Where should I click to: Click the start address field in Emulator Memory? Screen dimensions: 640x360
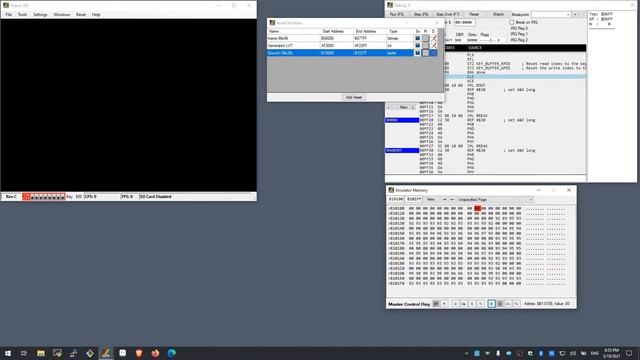point(396,200)
